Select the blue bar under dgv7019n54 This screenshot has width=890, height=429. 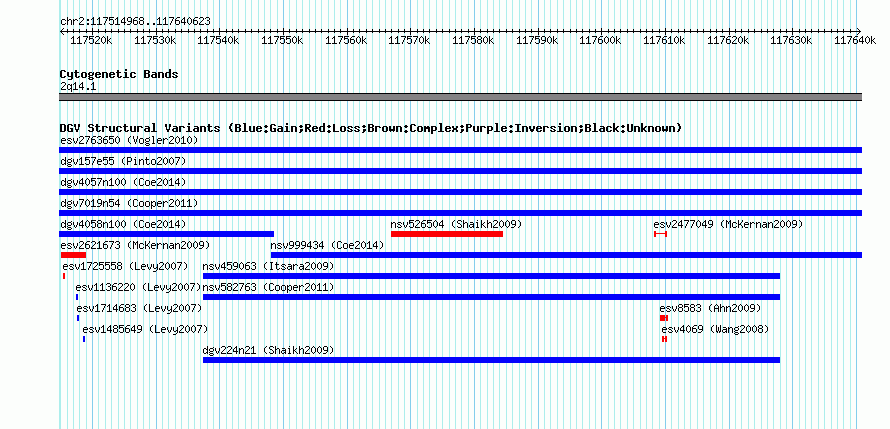(460, 213)
